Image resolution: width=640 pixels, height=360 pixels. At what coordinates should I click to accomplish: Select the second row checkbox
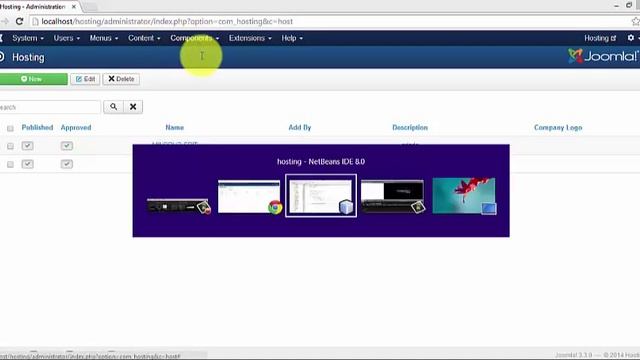10,164
